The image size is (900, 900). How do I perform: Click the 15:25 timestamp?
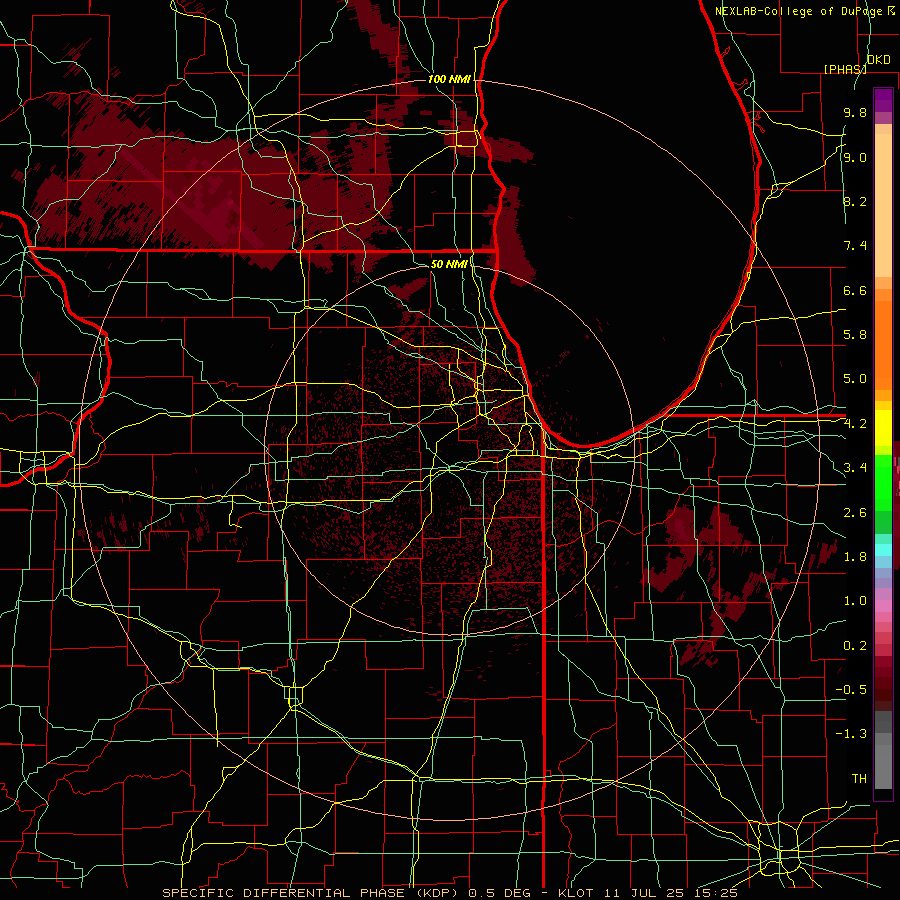click(717, 893)
